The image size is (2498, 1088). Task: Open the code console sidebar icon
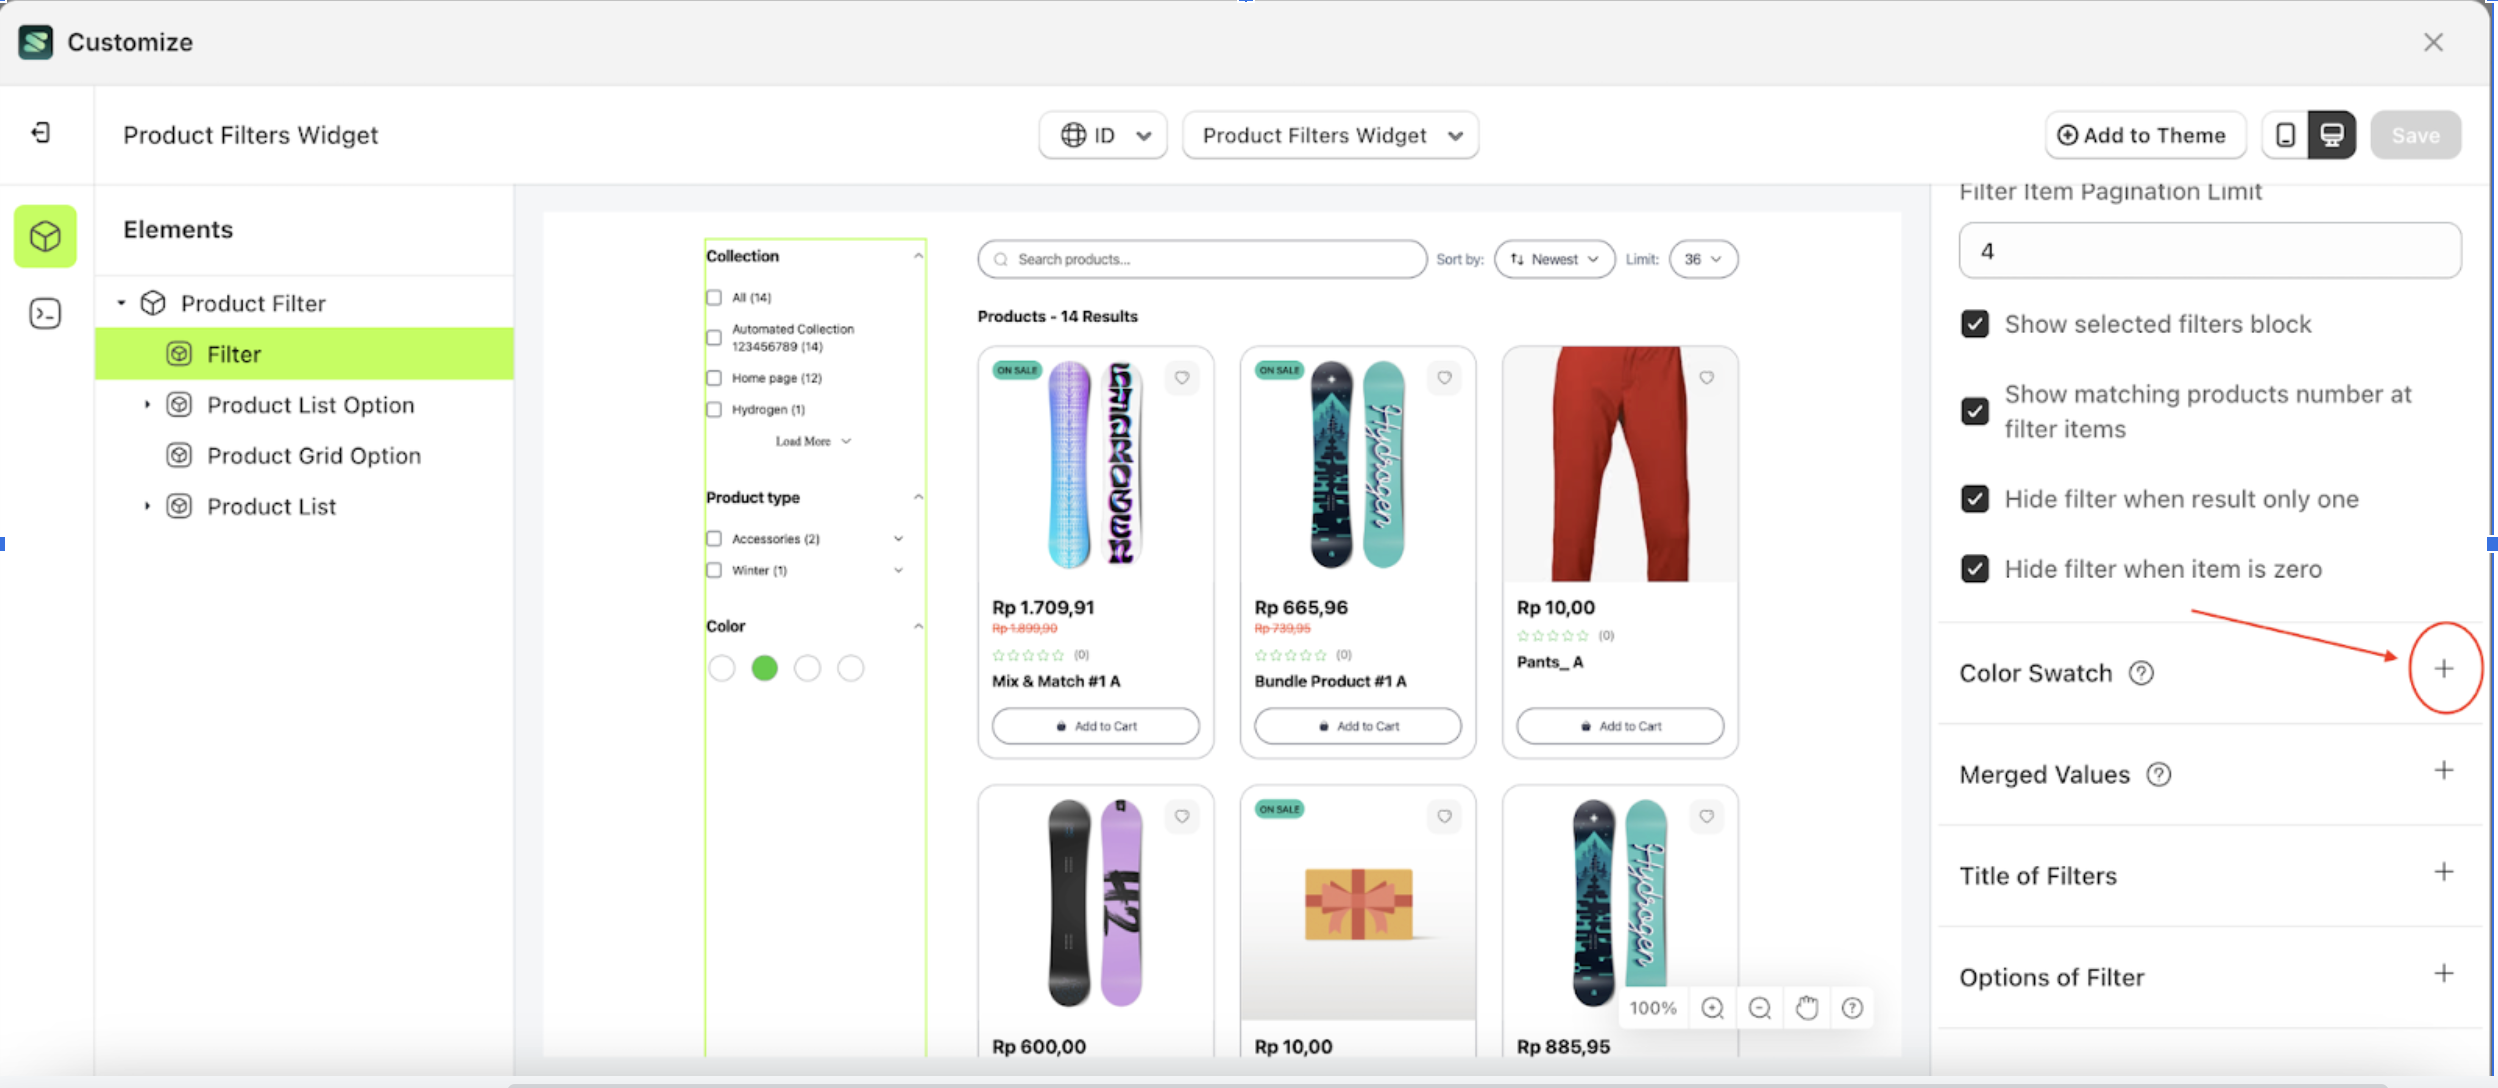45,314
